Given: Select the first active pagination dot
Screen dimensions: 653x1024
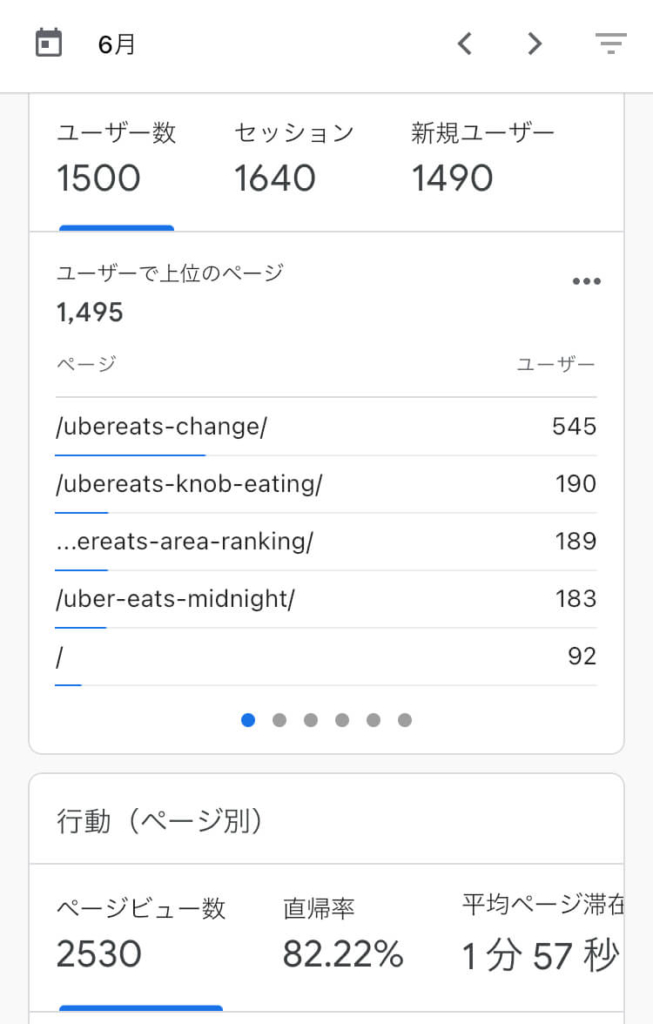Looking at the screenshot, I should 248,720.
